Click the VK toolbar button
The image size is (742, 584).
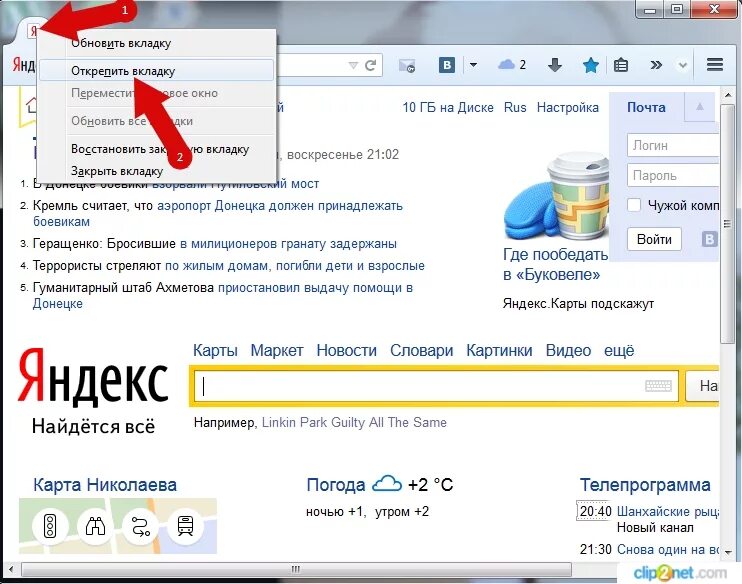tap(447, 65)
